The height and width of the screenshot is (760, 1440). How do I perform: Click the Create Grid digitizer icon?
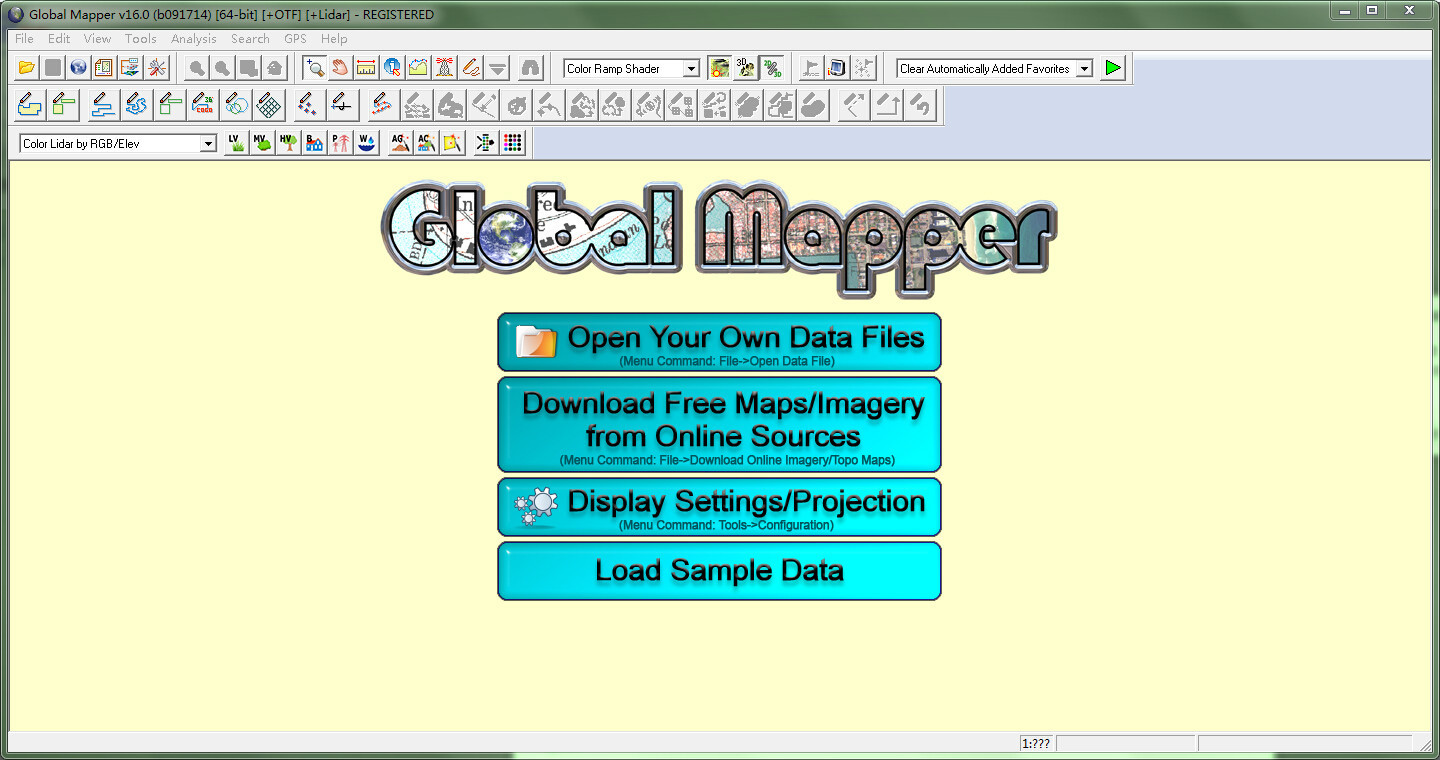(x=268, y=105)
